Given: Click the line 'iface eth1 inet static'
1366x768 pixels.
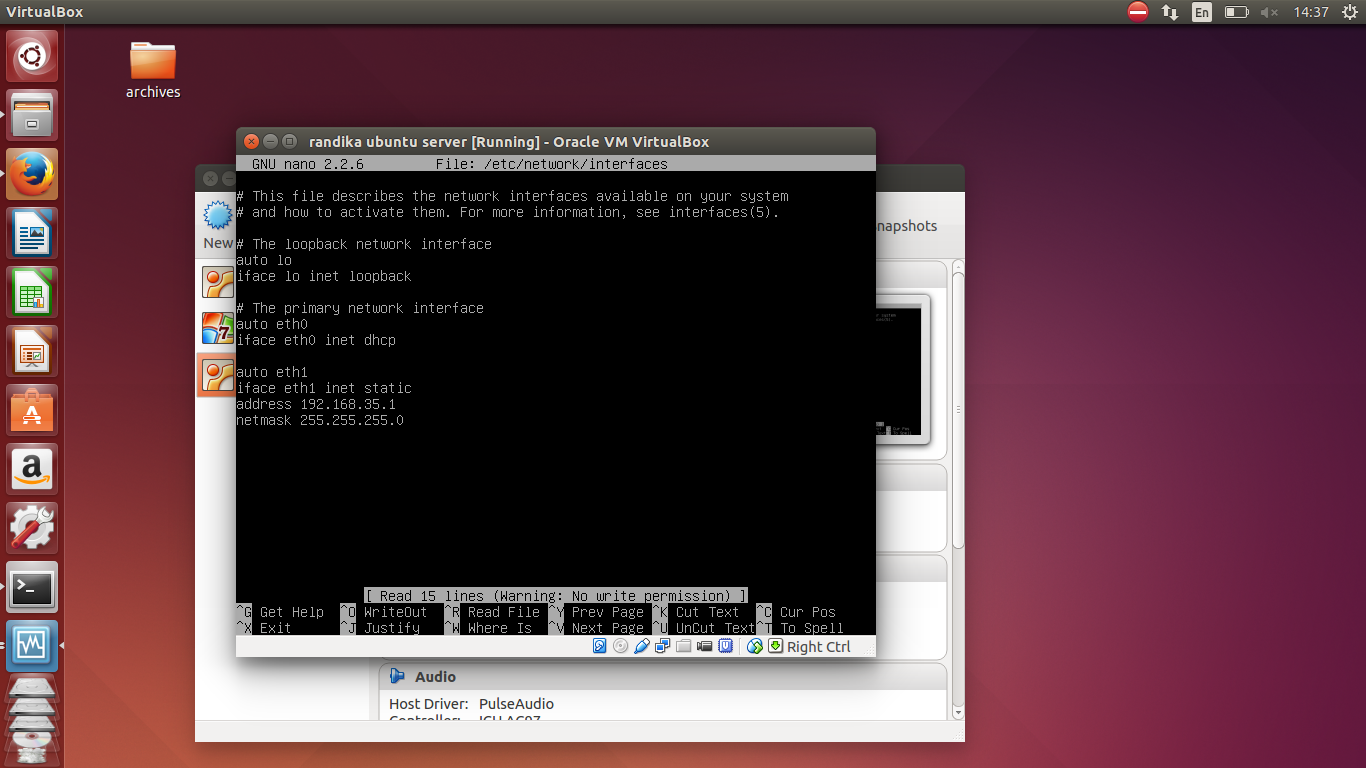Looking at the screenshot, I should click(x=324, y=388).
